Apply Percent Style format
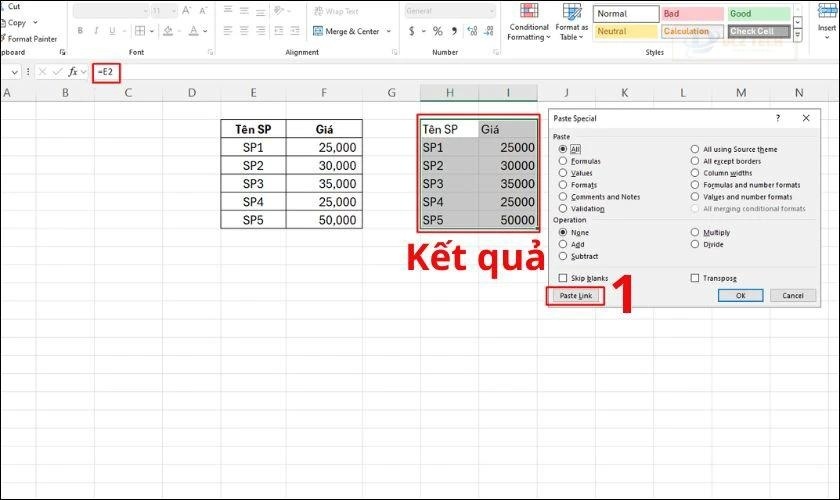This screenshot has height=500, width=840. point(438,31)
